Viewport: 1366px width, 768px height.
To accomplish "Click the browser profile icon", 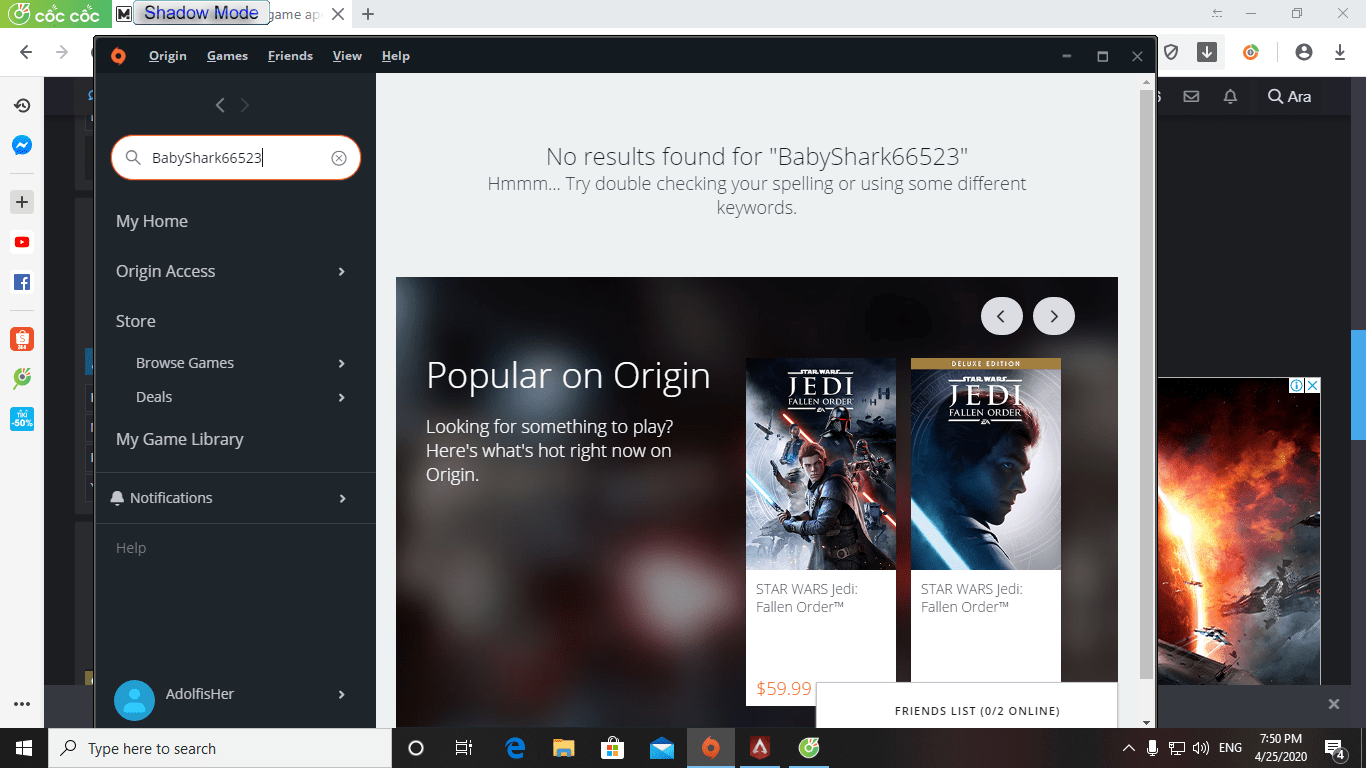I will pos(1303,52).
